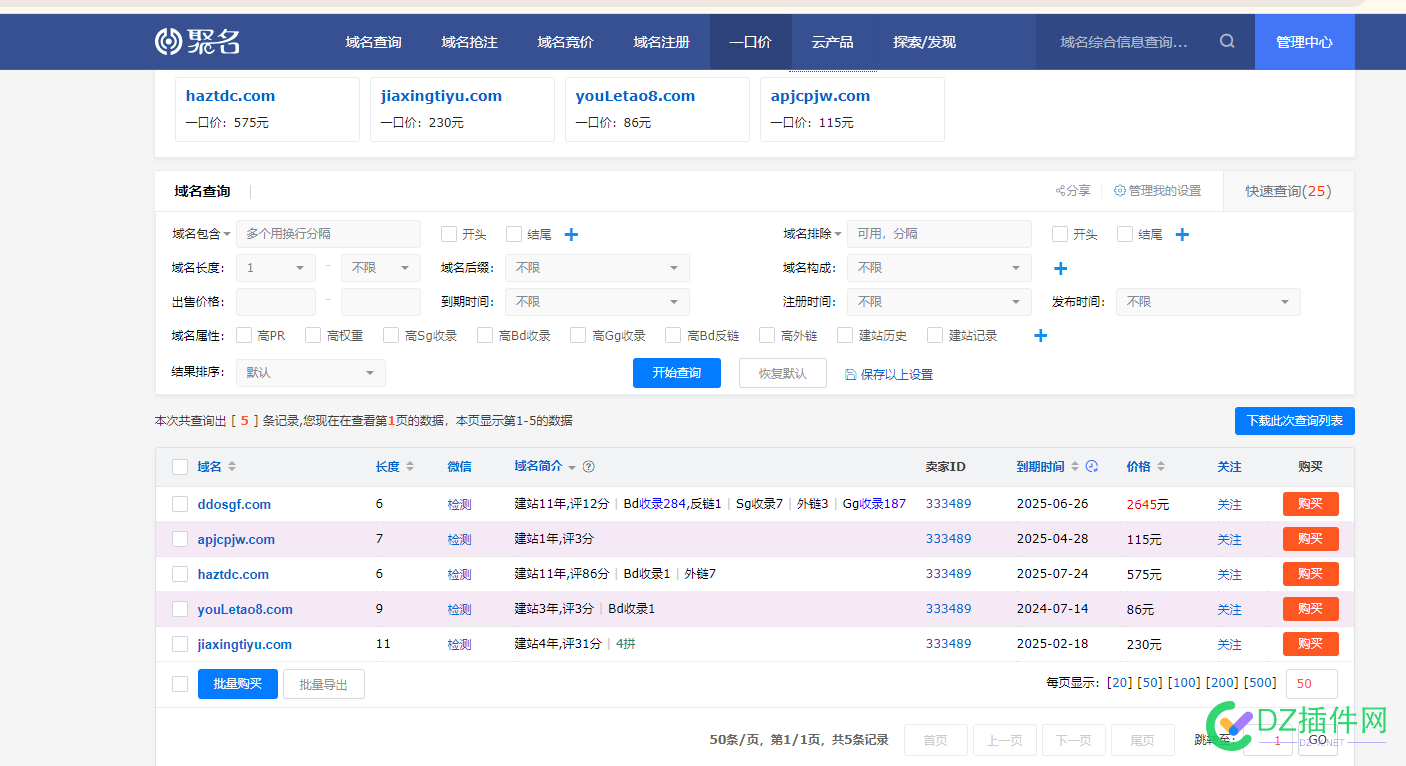Click 管理中心 button in header
1406x766 pixels.
coord(1305,42)
